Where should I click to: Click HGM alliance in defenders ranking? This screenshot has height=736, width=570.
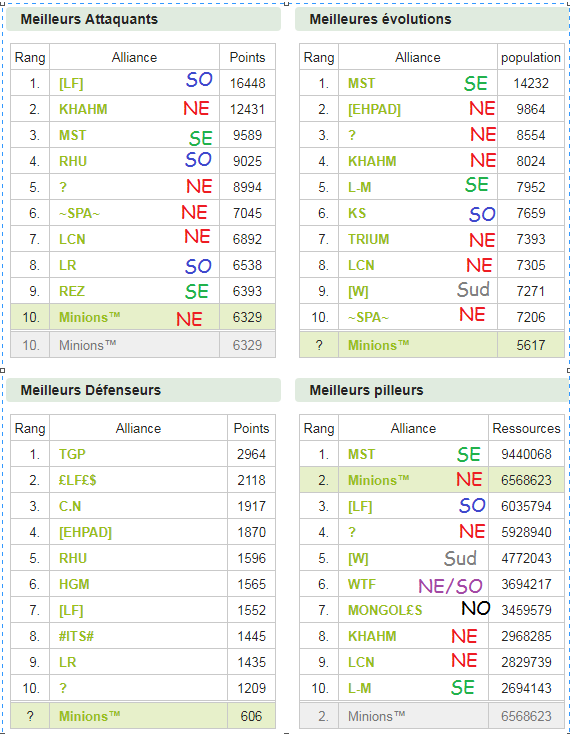click(x=74, y=584)
